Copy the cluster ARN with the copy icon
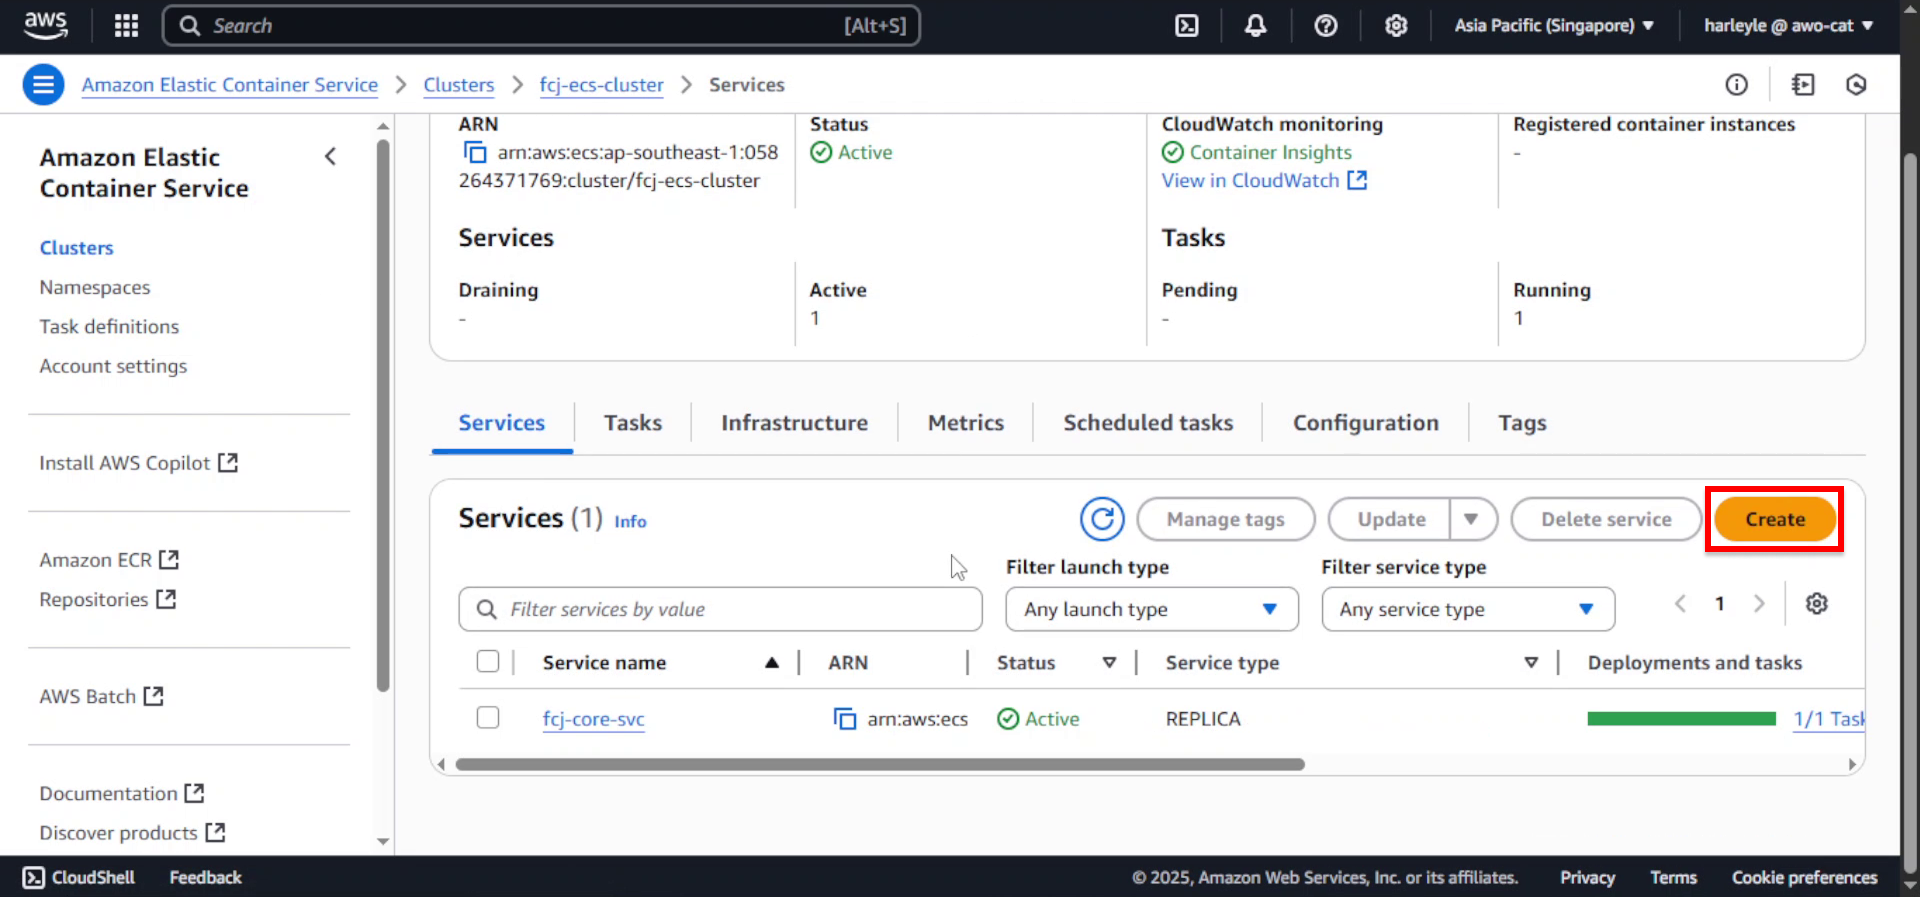 click(x=475, y=153)
